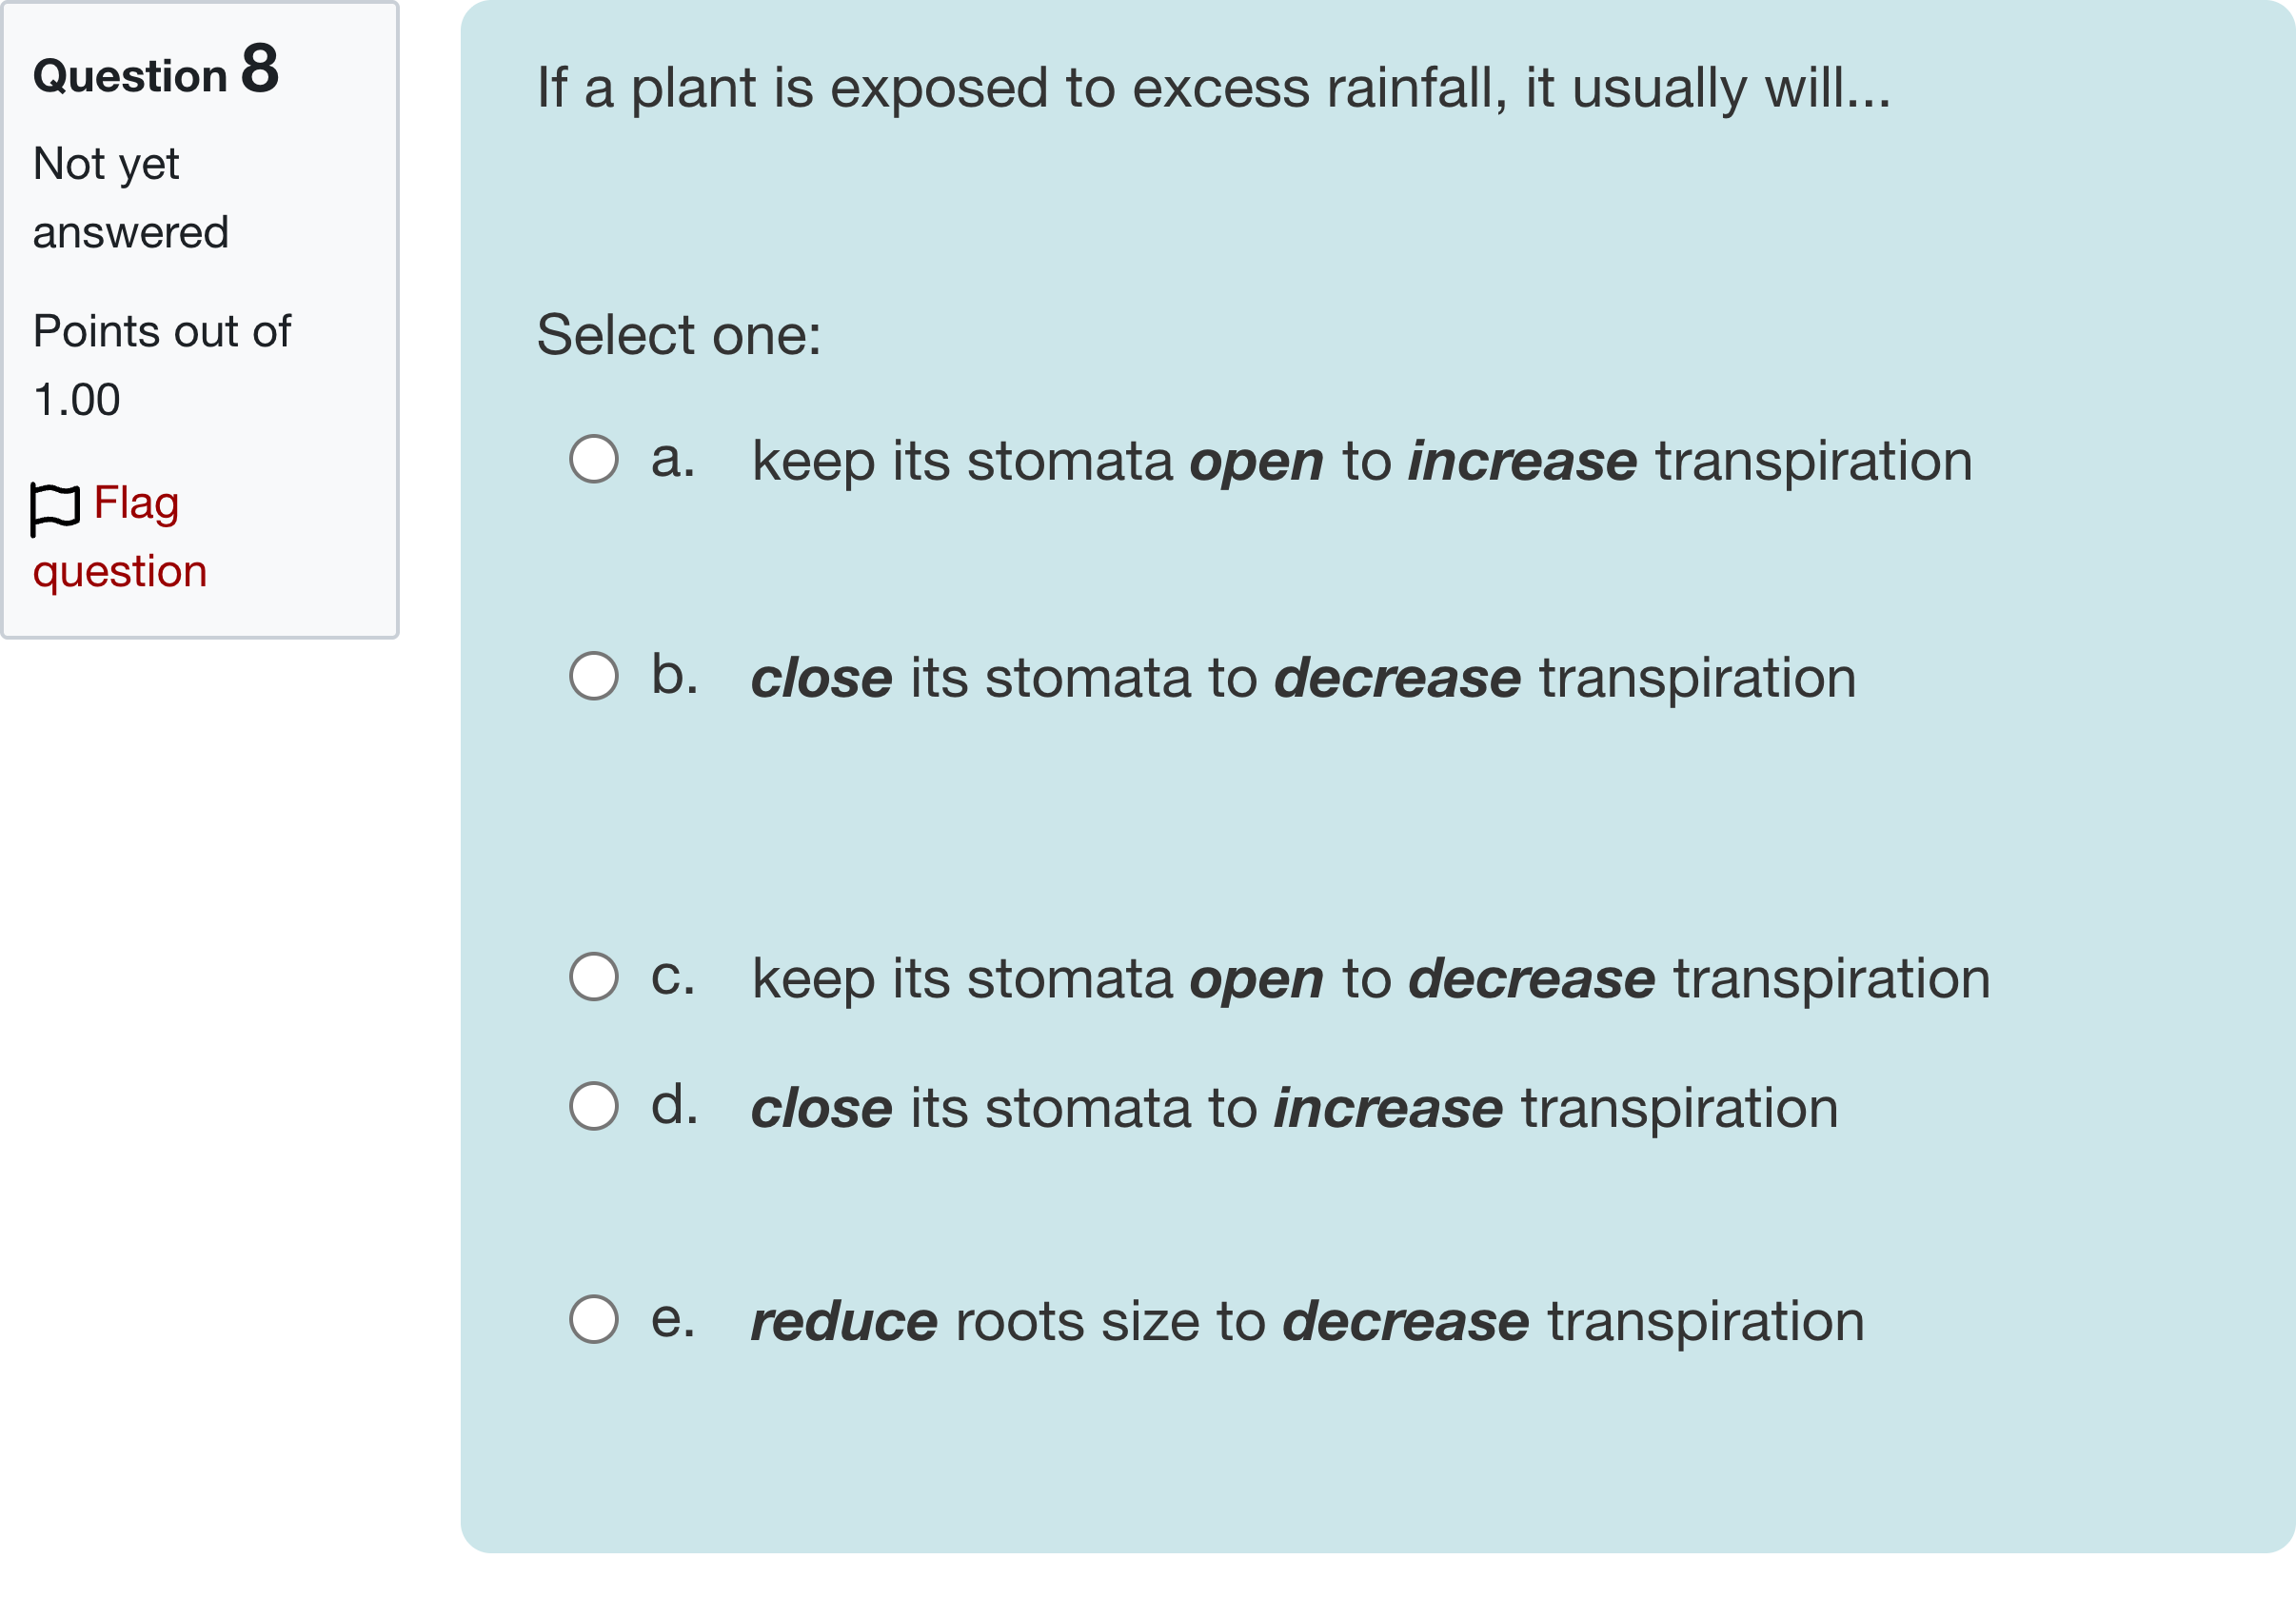Image resolution: width=2296 pixels, height=1618 pixels.
Task: Pick the radio button for option d
Action: point(594,1106)
